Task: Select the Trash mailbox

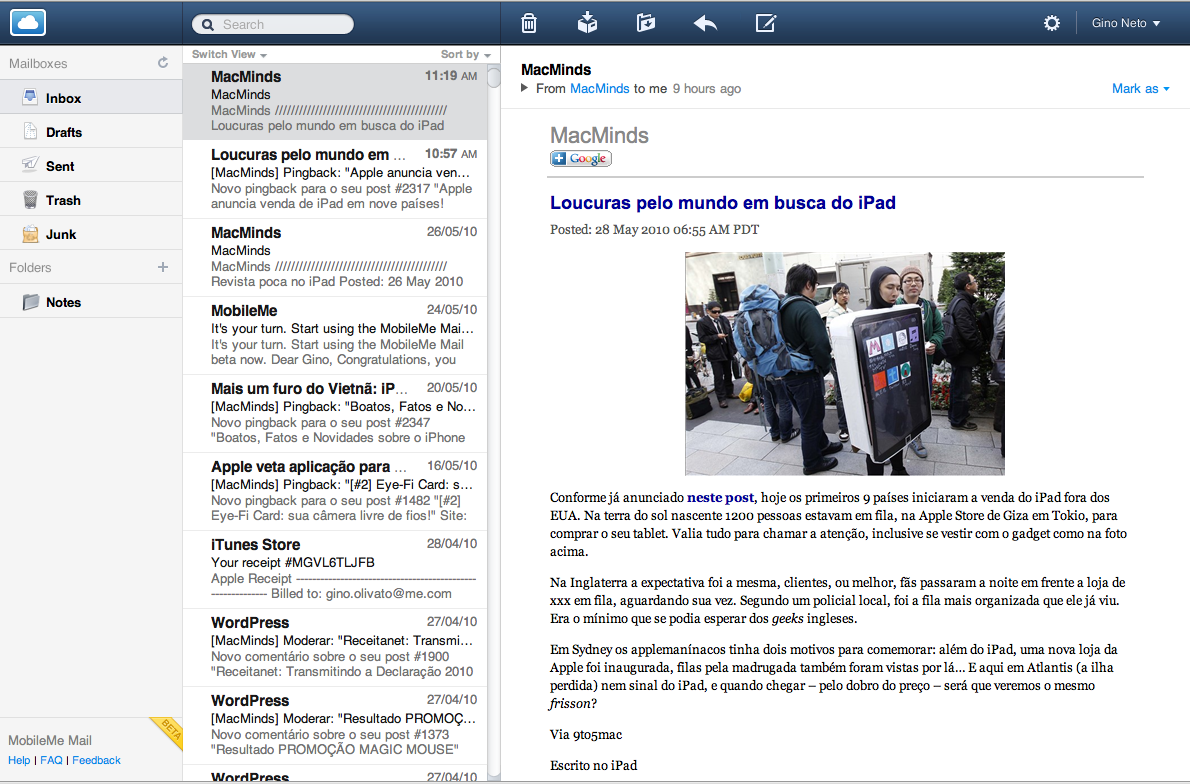Action: [91, 200]
